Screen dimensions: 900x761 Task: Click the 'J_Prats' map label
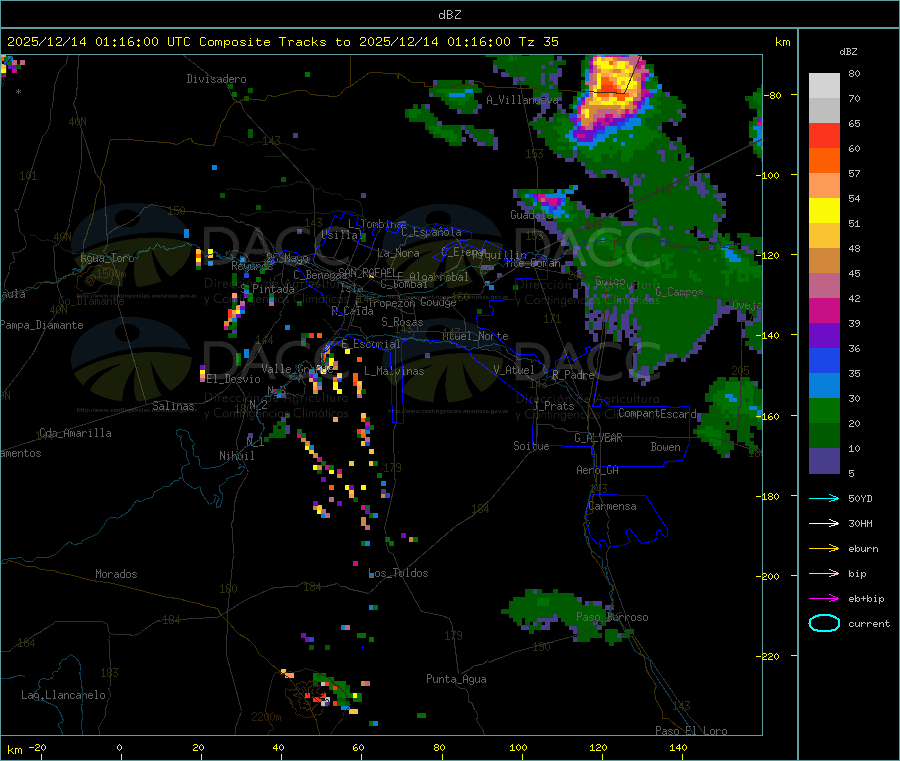[x=554, y=406]
